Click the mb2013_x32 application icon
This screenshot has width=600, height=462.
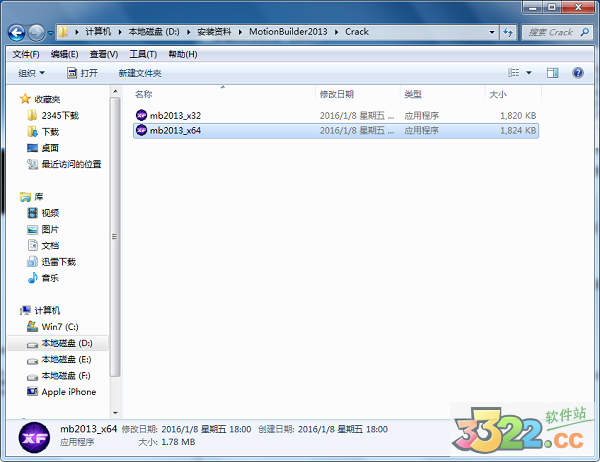pos(141,115)
